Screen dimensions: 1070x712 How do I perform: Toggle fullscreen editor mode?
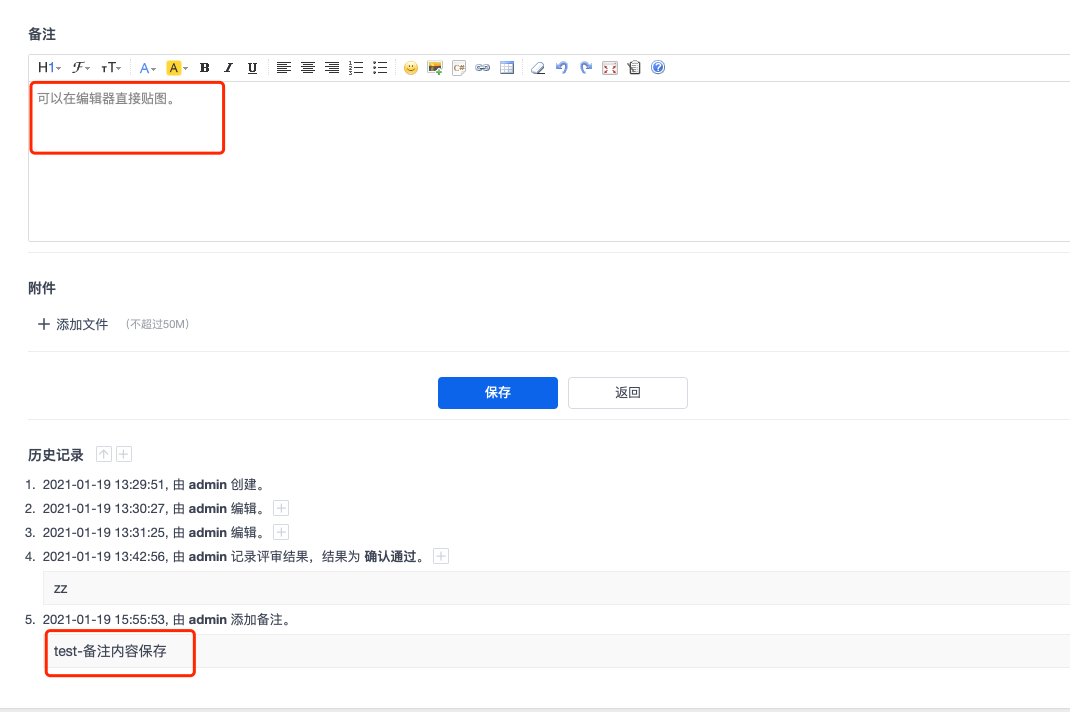click(x=610, y=68)
